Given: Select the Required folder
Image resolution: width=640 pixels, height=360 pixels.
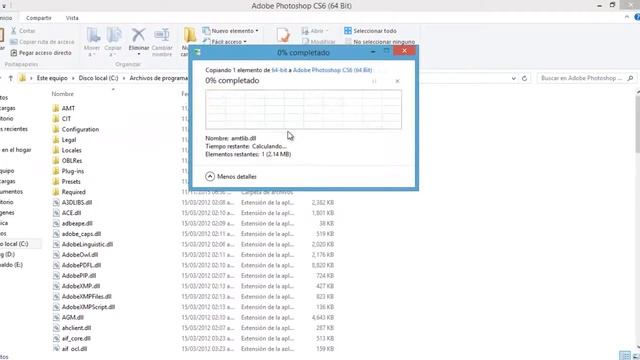Looking at the screenshot, I should pyautogui.click(x=69, y=192).
